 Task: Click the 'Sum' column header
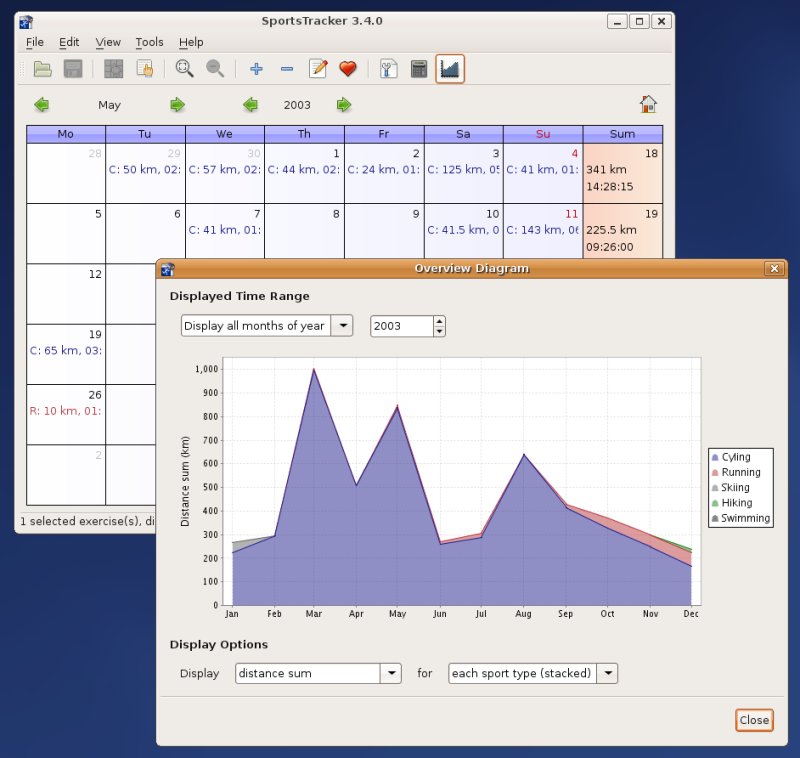(x=622, y=134)
